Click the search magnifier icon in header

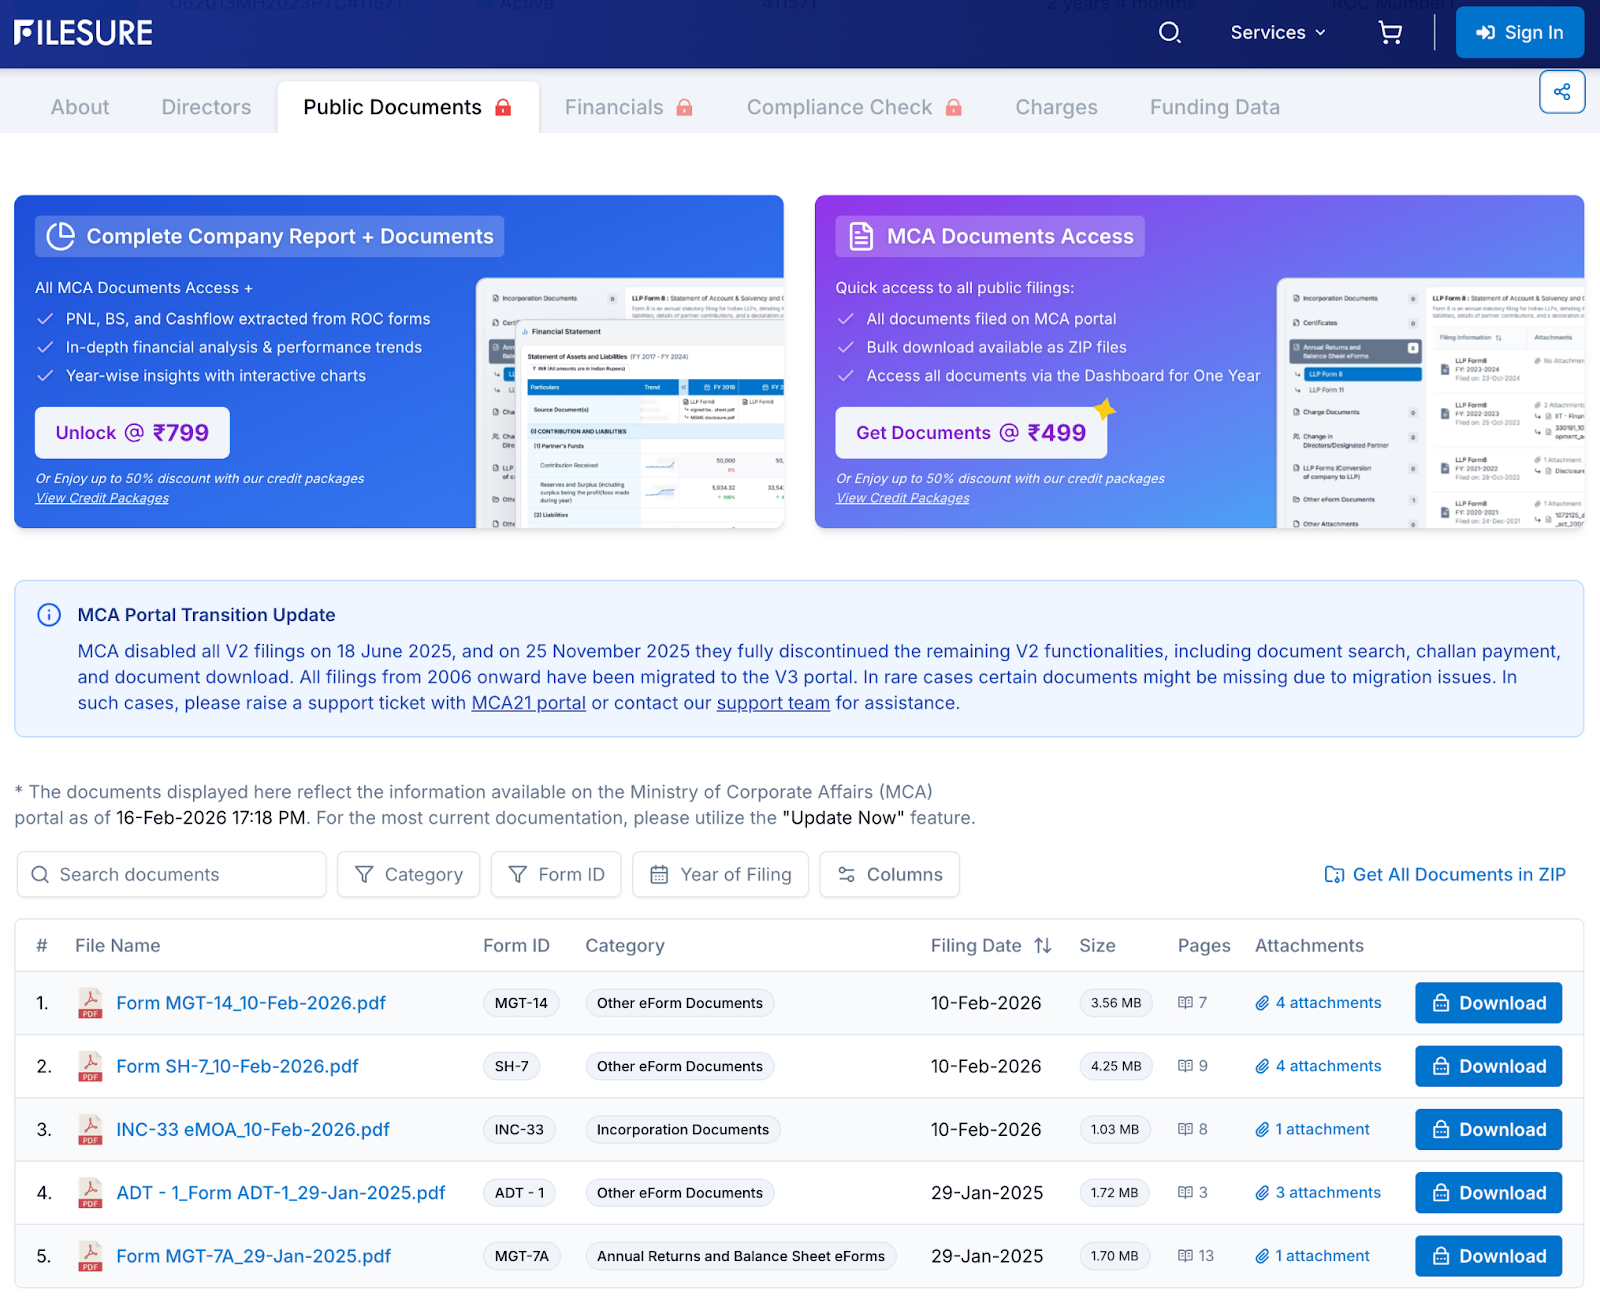click(x=1169, y=33)
